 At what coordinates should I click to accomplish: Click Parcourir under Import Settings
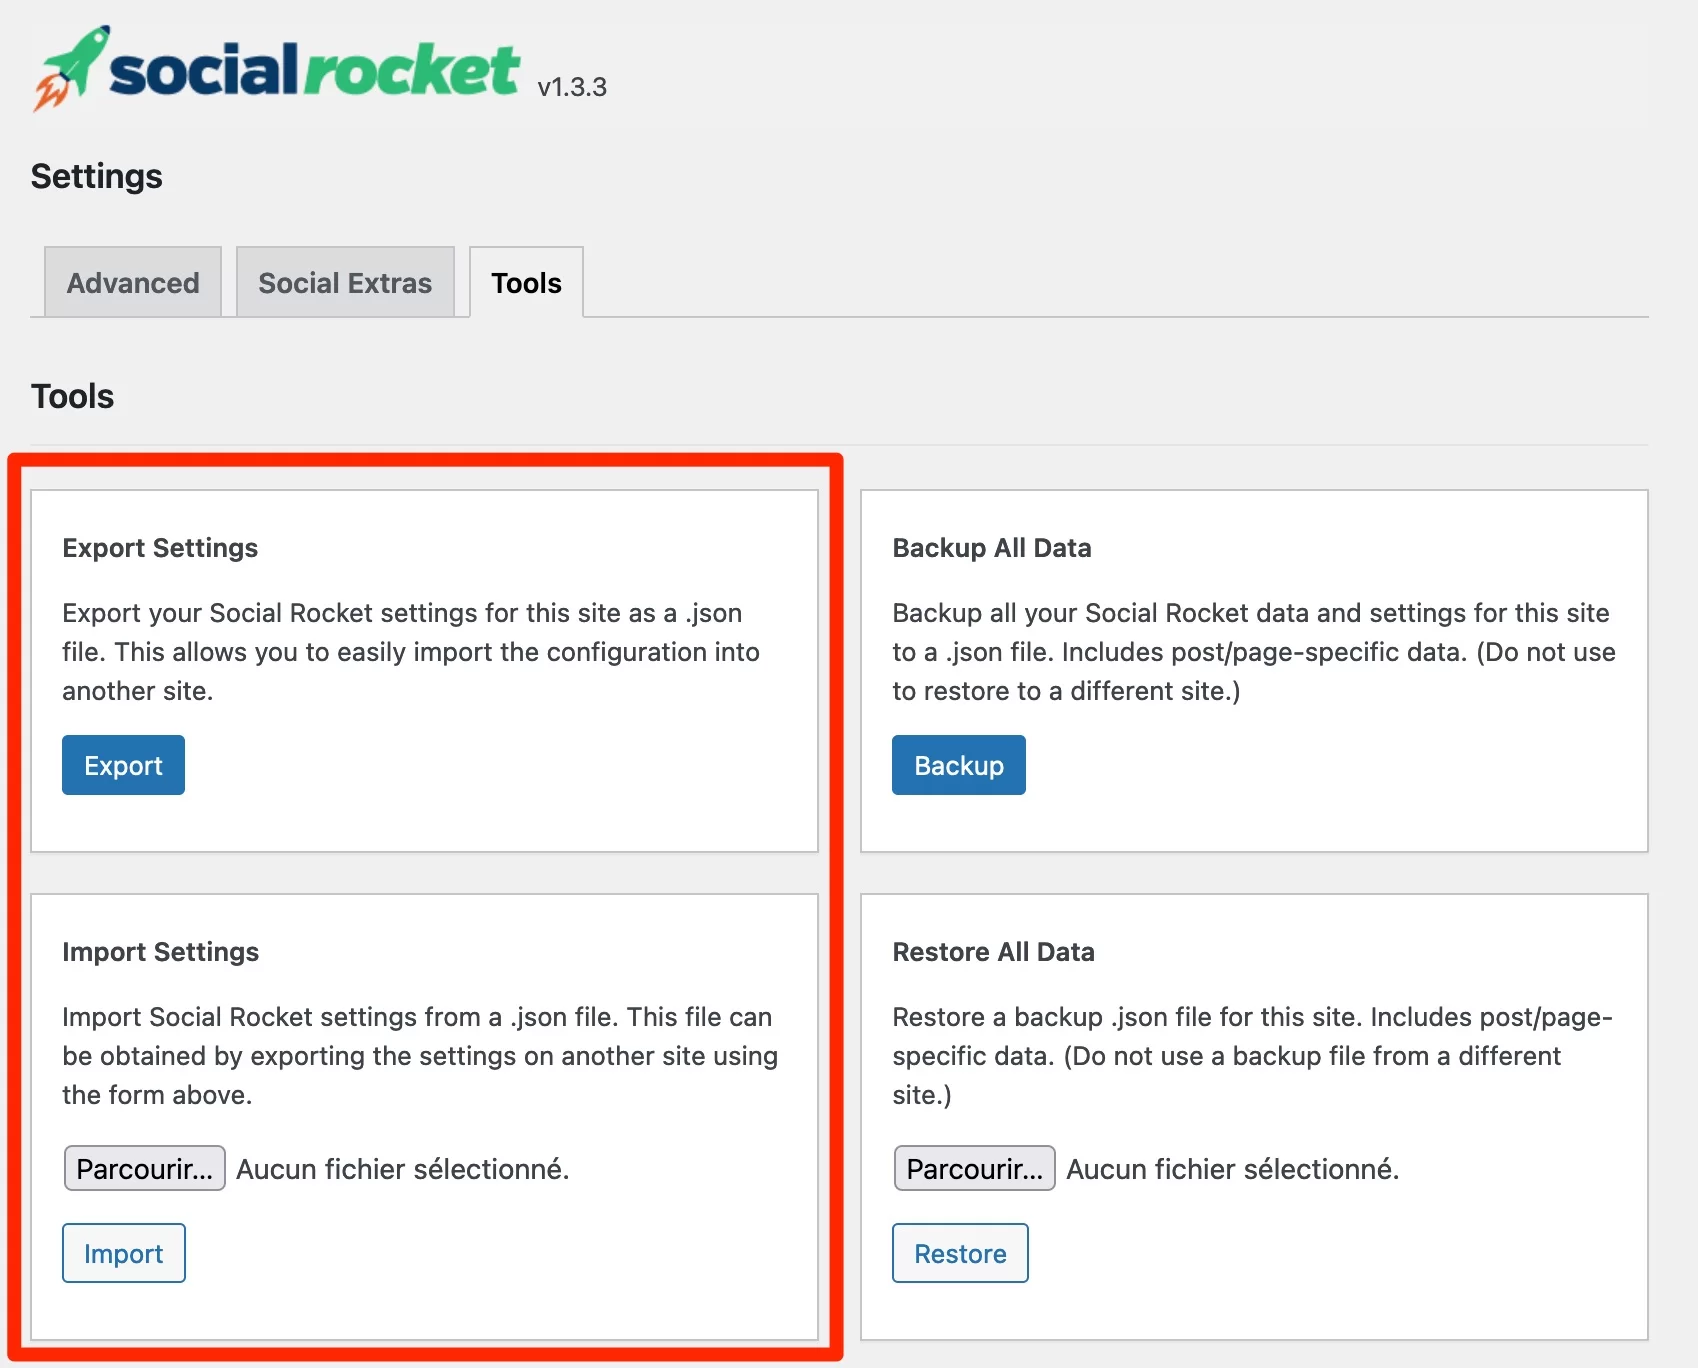(145, 1168)
